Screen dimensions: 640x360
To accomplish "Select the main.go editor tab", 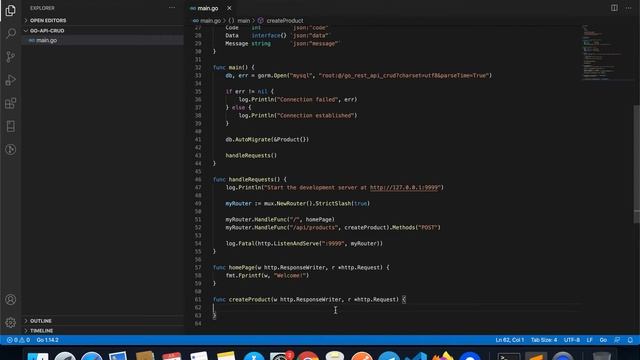I will click(207, 8).
